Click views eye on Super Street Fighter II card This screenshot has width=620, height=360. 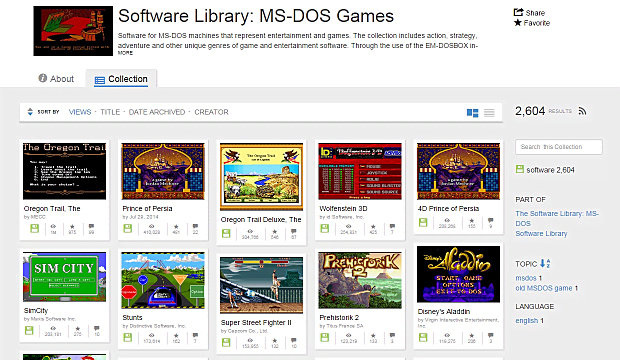[250, 340]
